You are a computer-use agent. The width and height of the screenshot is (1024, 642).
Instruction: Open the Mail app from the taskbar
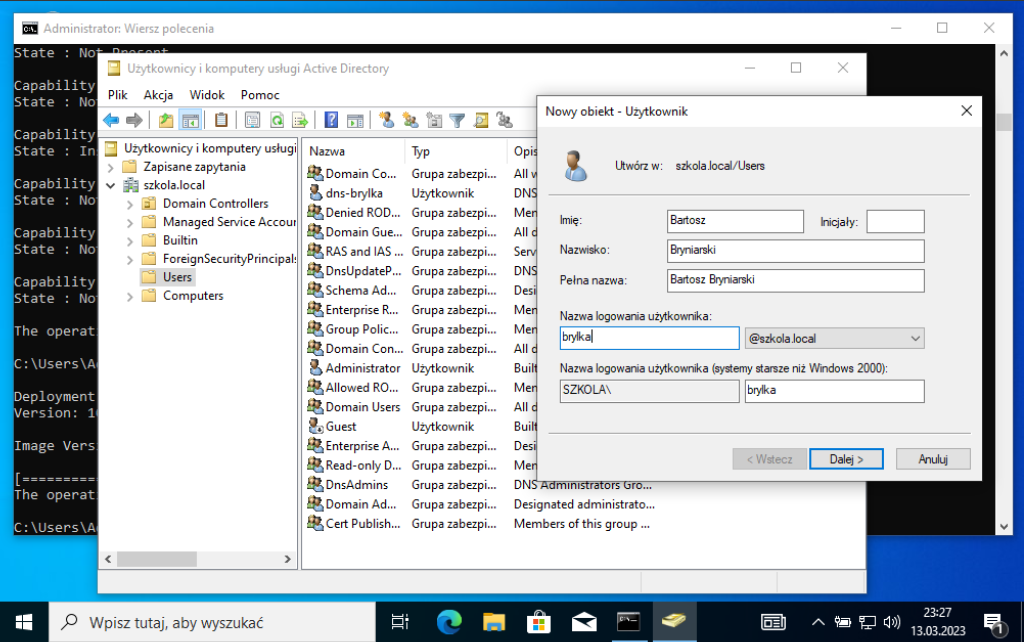click(x=584, y=622)
